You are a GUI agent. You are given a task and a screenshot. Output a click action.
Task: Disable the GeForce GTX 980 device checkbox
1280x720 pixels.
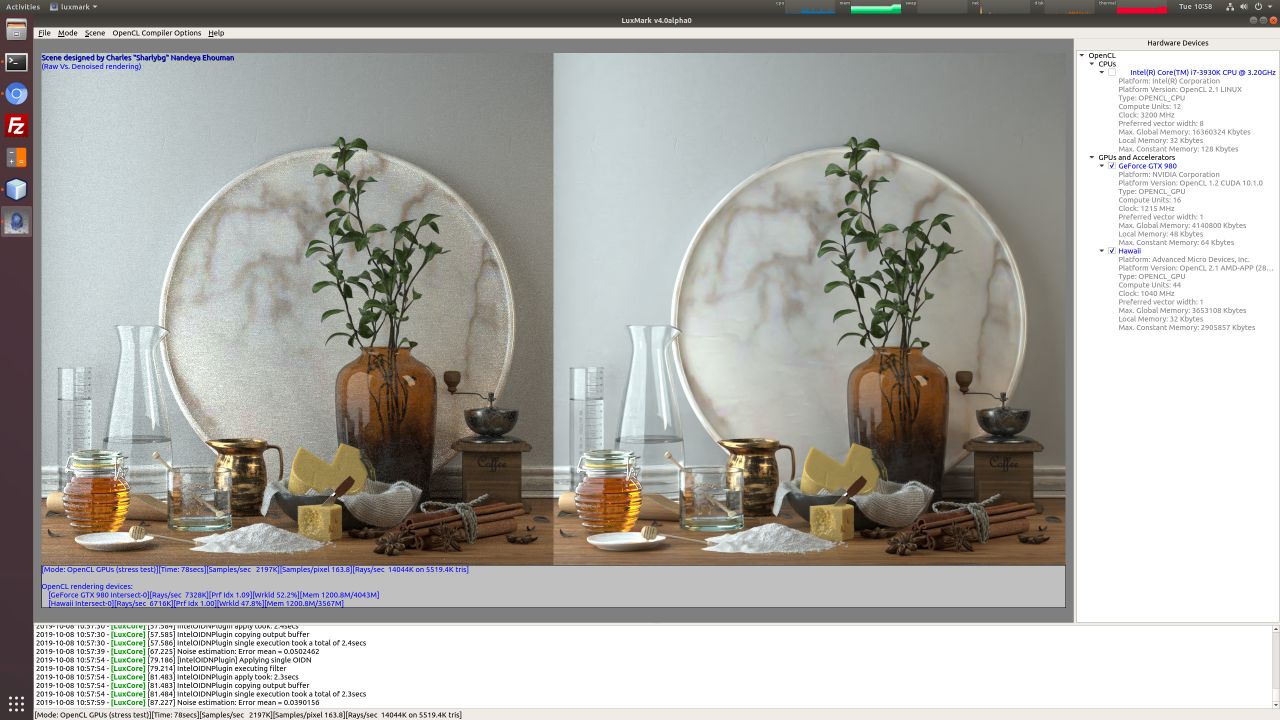tap(1111, 166)
